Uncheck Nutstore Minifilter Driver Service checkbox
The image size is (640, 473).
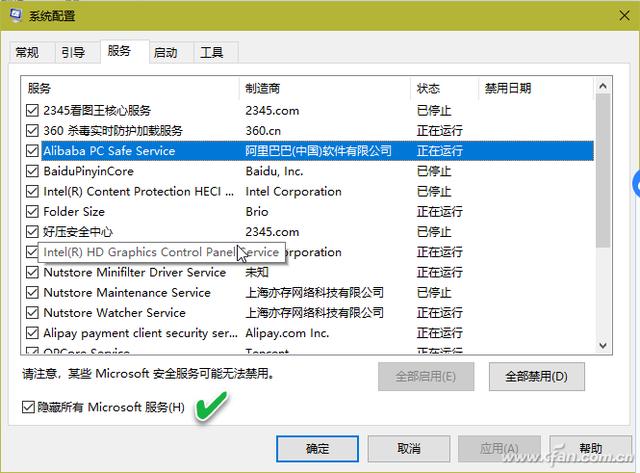coord(32,272)
